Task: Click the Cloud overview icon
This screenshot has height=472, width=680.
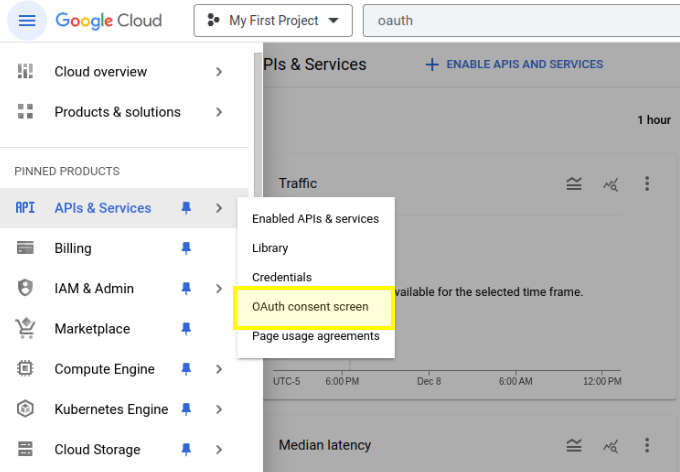Action: [25, 71]
